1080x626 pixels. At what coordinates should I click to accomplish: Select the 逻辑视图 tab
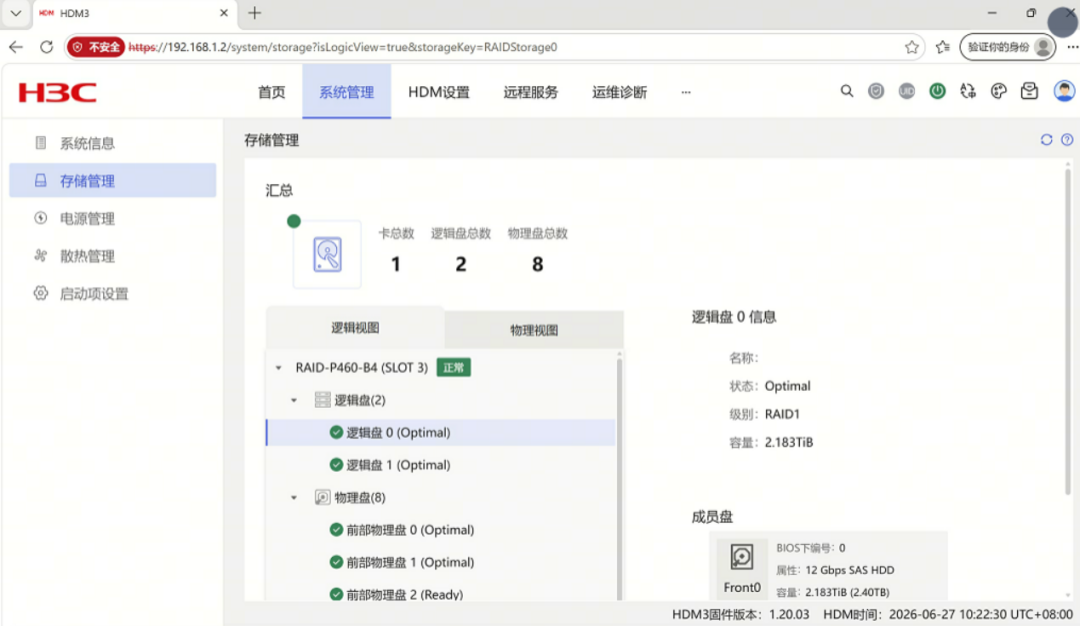click(355, 328)
